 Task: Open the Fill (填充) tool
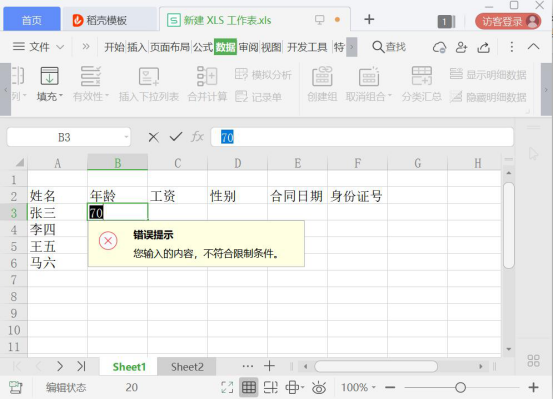[x=49, y=84]
